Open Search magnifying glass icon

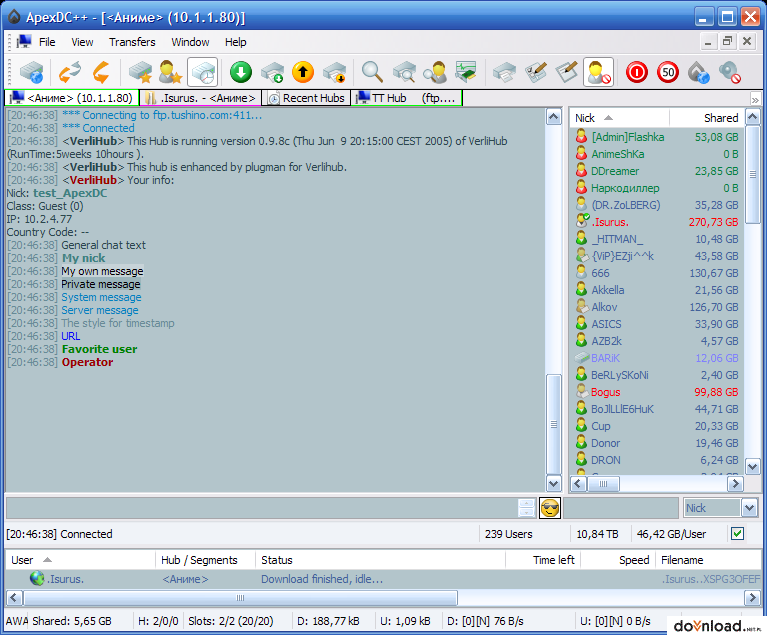click(x=372, y=72)
